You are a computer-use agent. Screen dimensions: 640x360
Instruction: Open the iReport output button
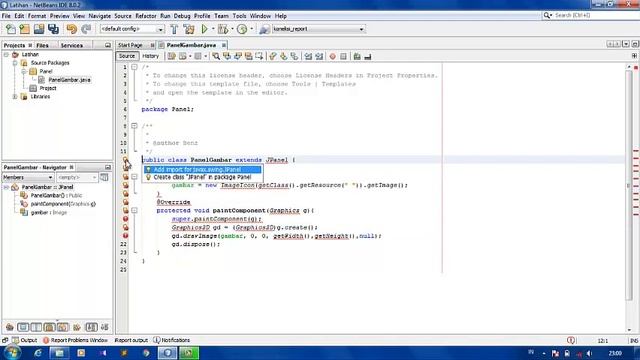tap(131, 340)
